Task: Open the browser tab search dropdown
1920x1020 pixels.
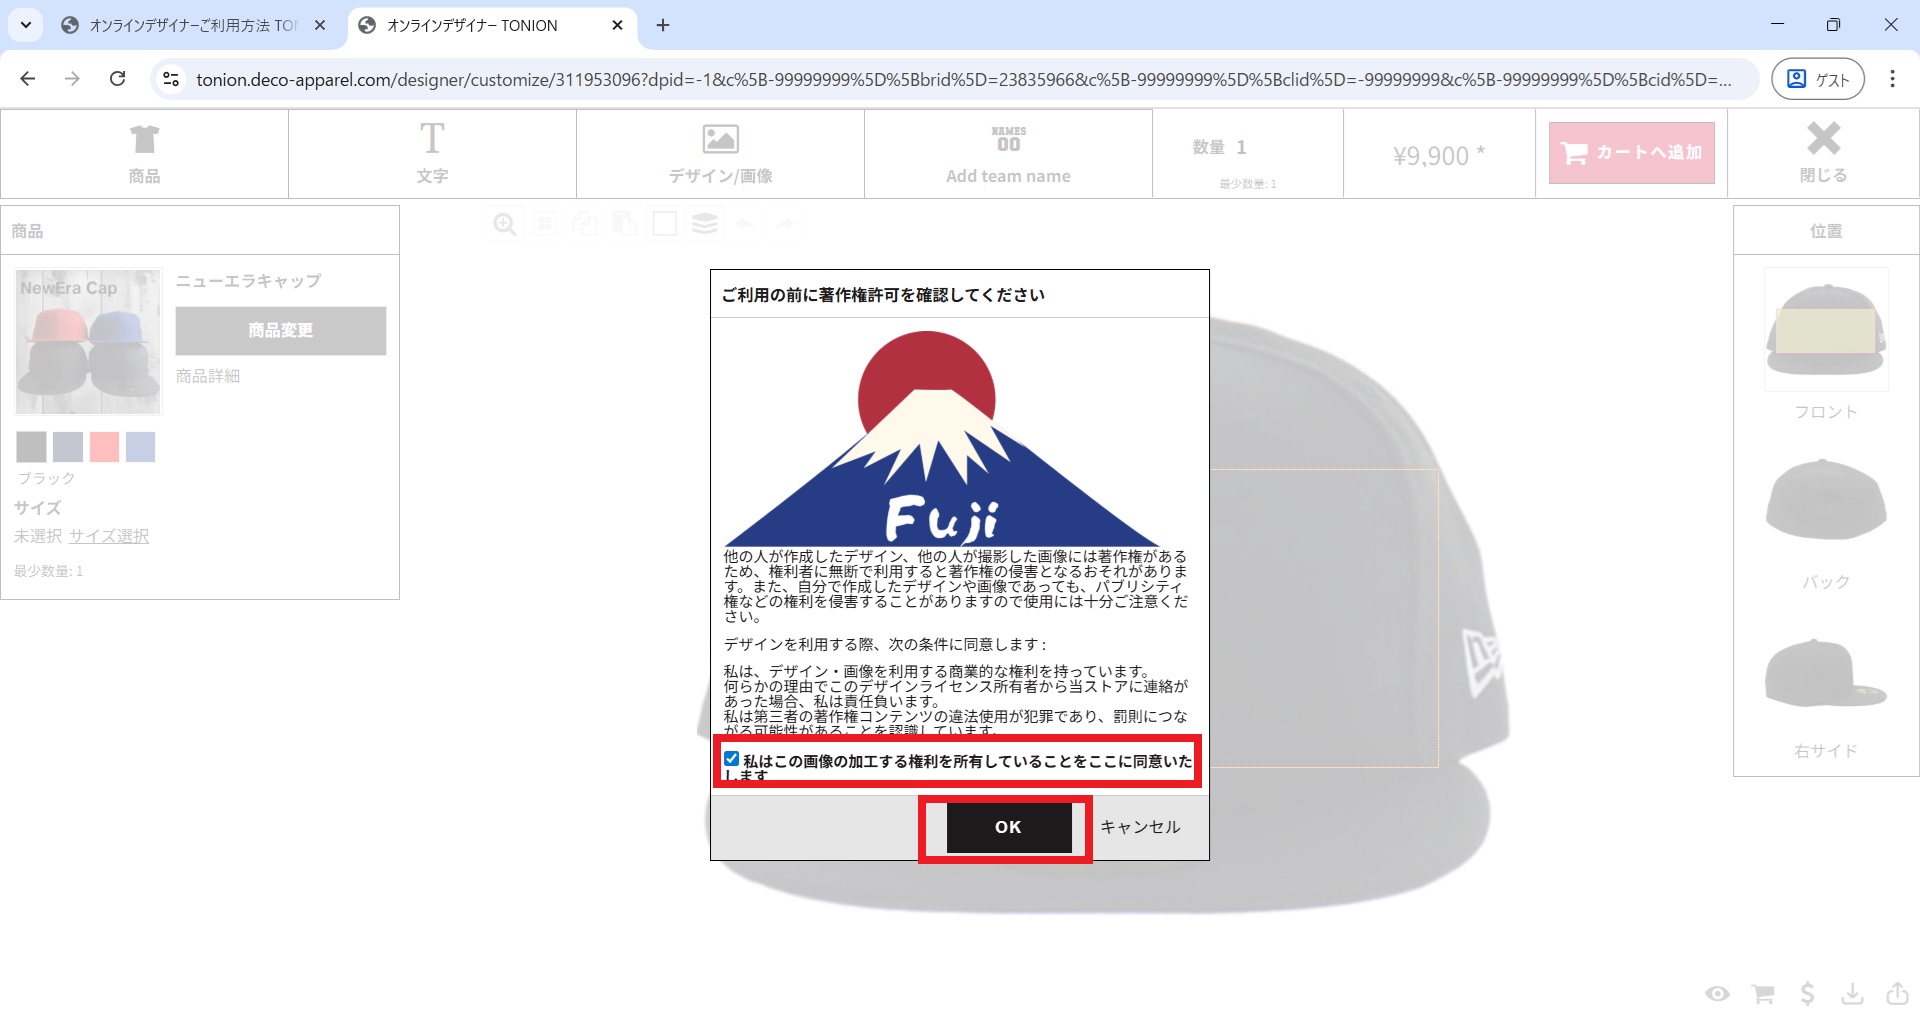Action: coord(26,26)
